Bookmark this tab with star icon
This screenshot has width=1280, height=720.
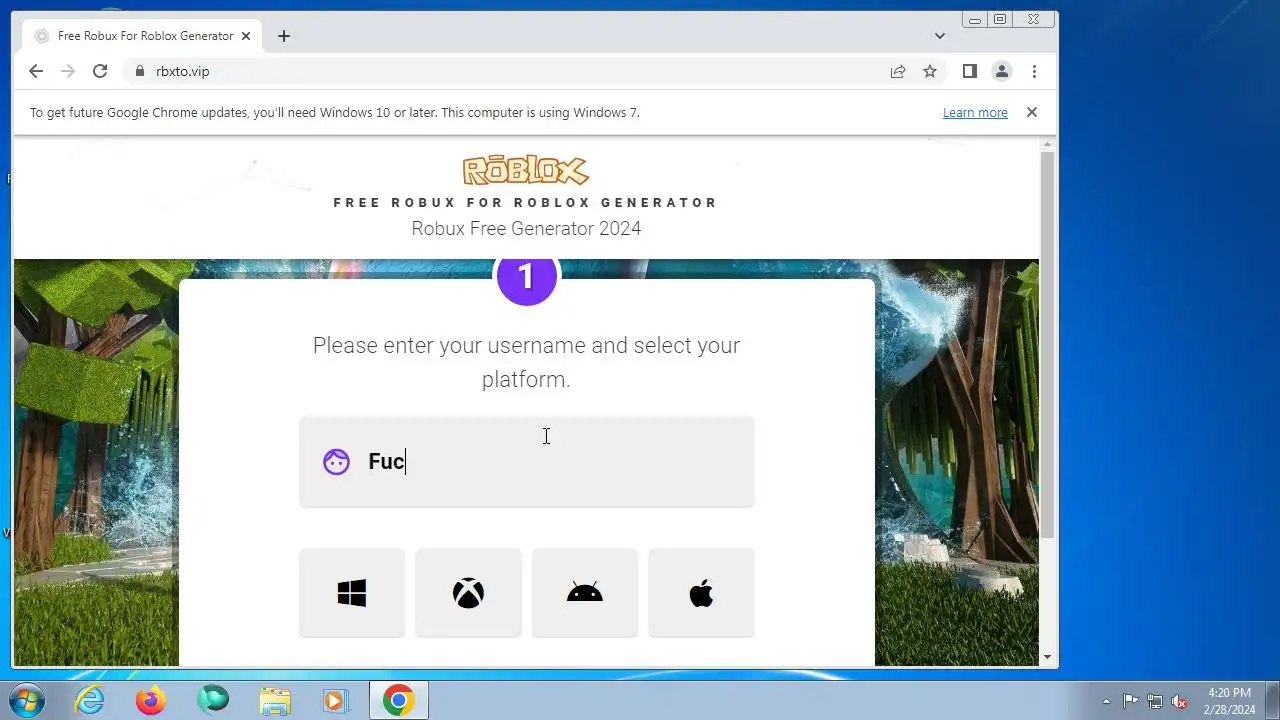(x=930, y=71)
